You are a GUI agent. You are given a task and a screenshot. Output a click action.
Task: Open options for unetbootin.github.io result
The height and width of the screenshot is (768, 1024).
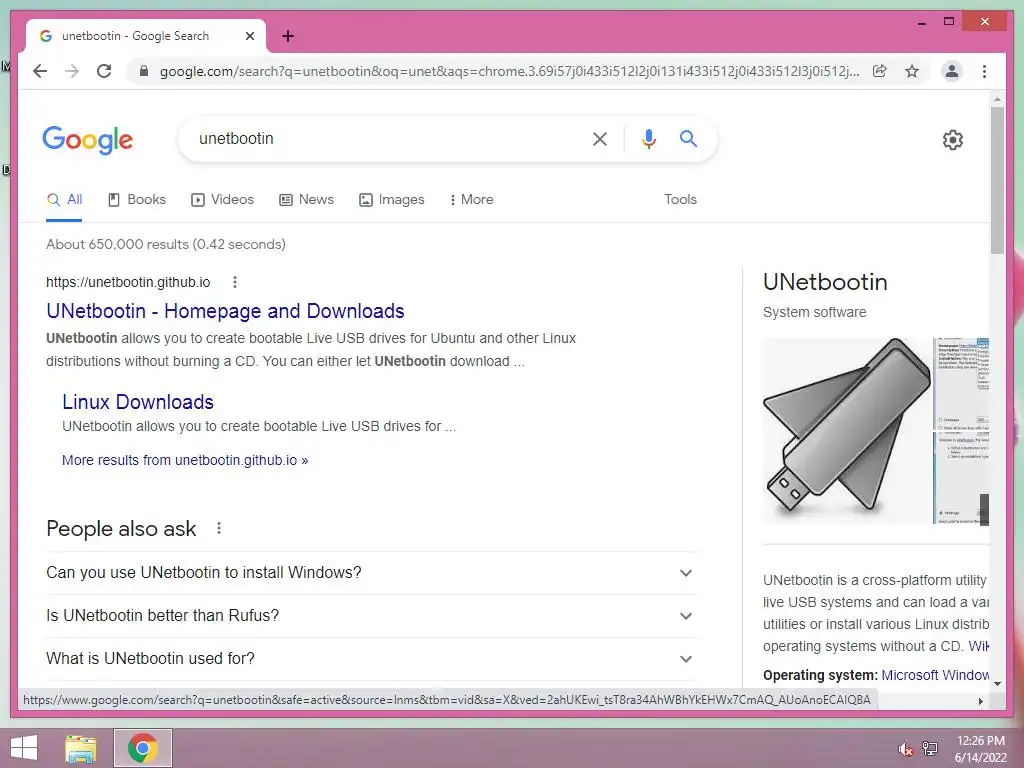pos(235,282)
